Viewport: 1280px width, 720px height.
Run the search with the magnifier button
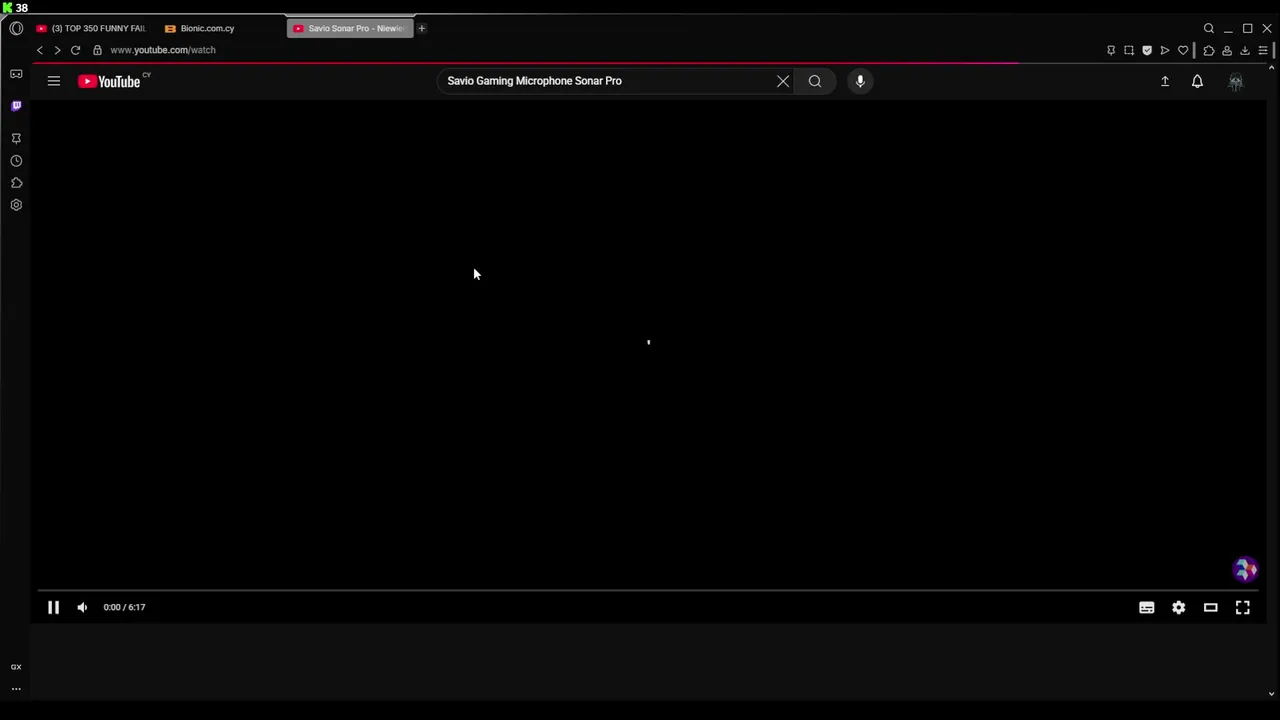click(x=815, y=81)
